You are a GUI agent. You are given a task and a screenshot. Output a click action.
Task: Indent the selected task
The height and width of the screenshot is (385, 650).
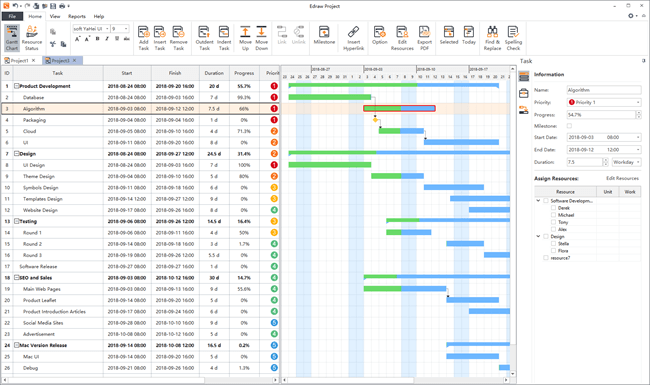click(x=224, y=38)
